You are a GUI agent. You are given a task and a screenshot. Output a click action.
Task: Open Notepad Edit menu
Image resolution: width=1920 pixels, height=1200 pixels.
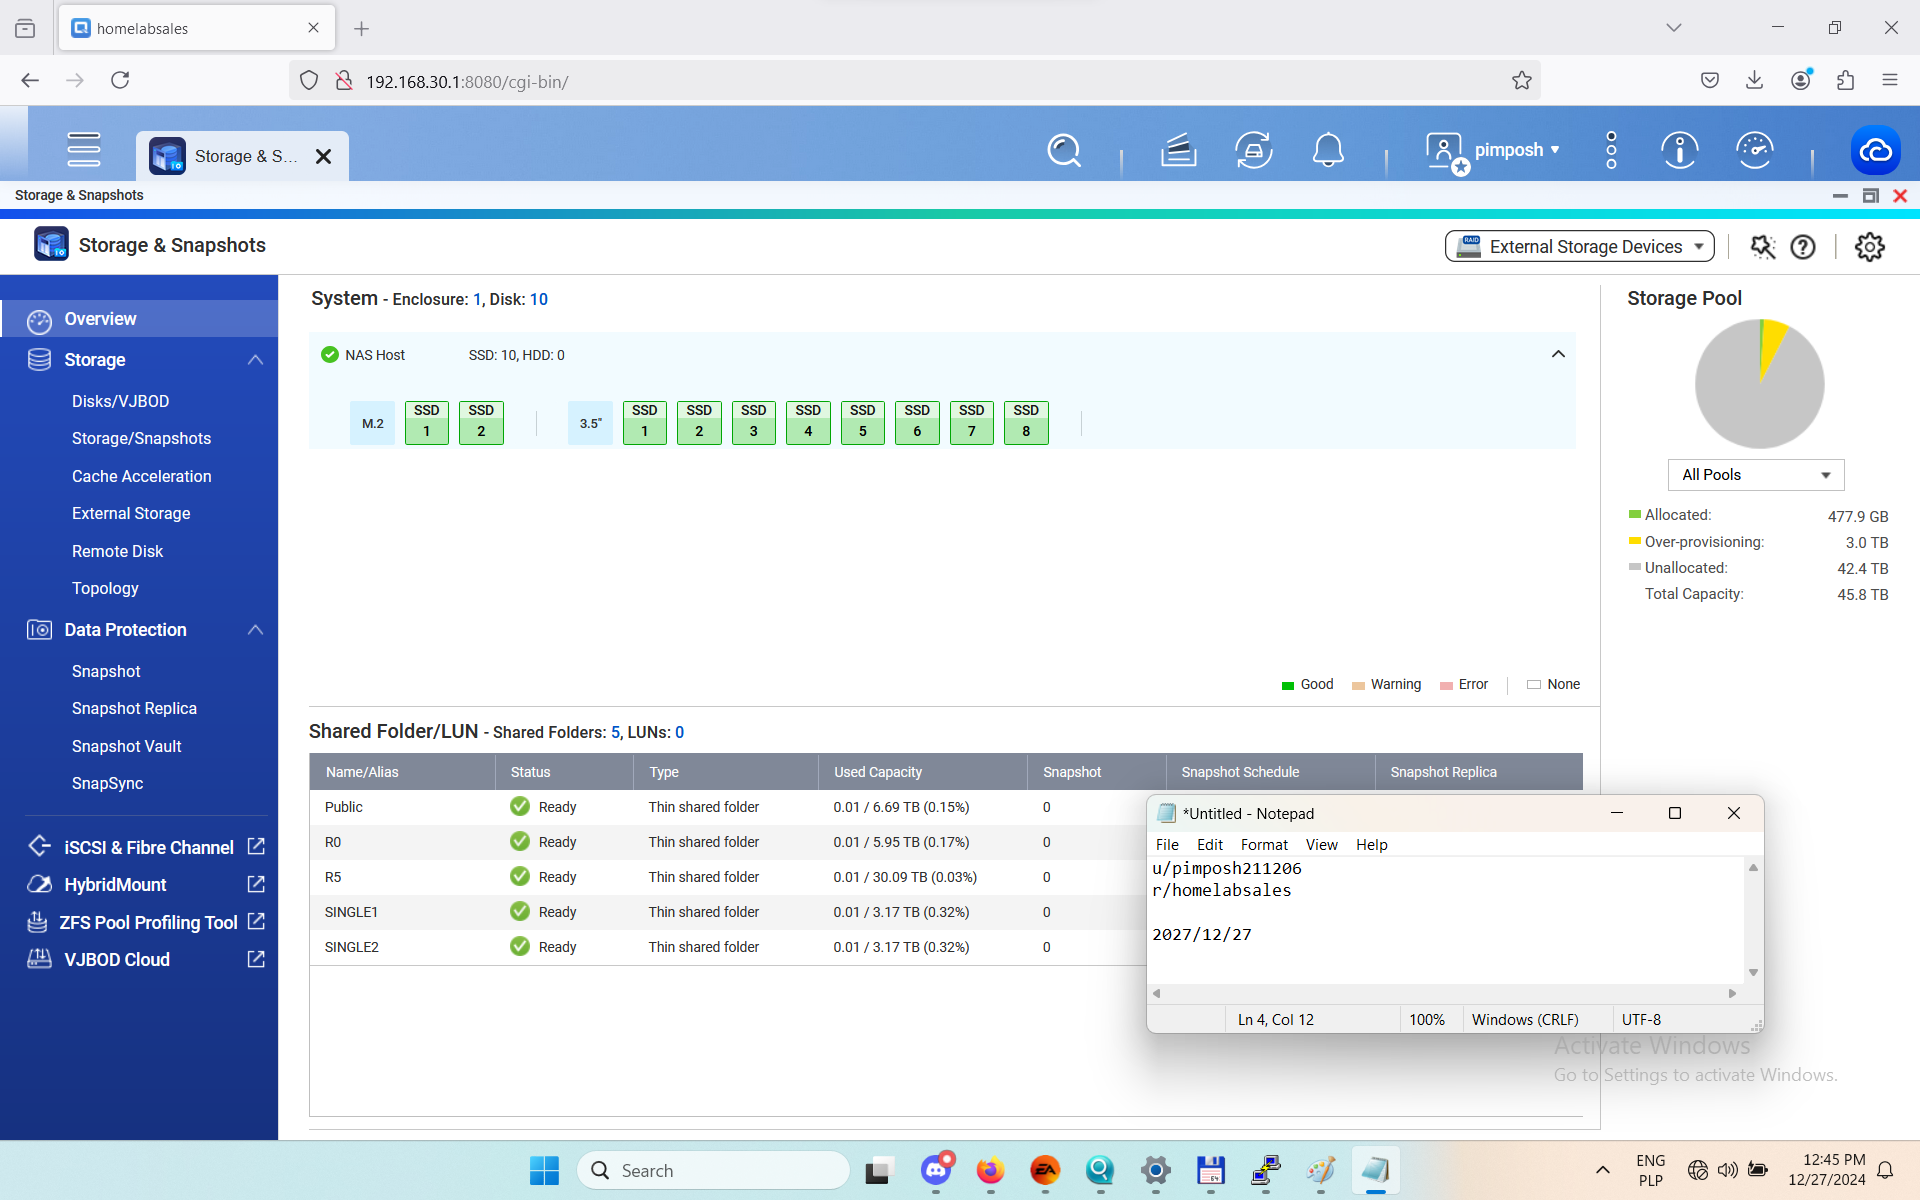click(1210, 845)
